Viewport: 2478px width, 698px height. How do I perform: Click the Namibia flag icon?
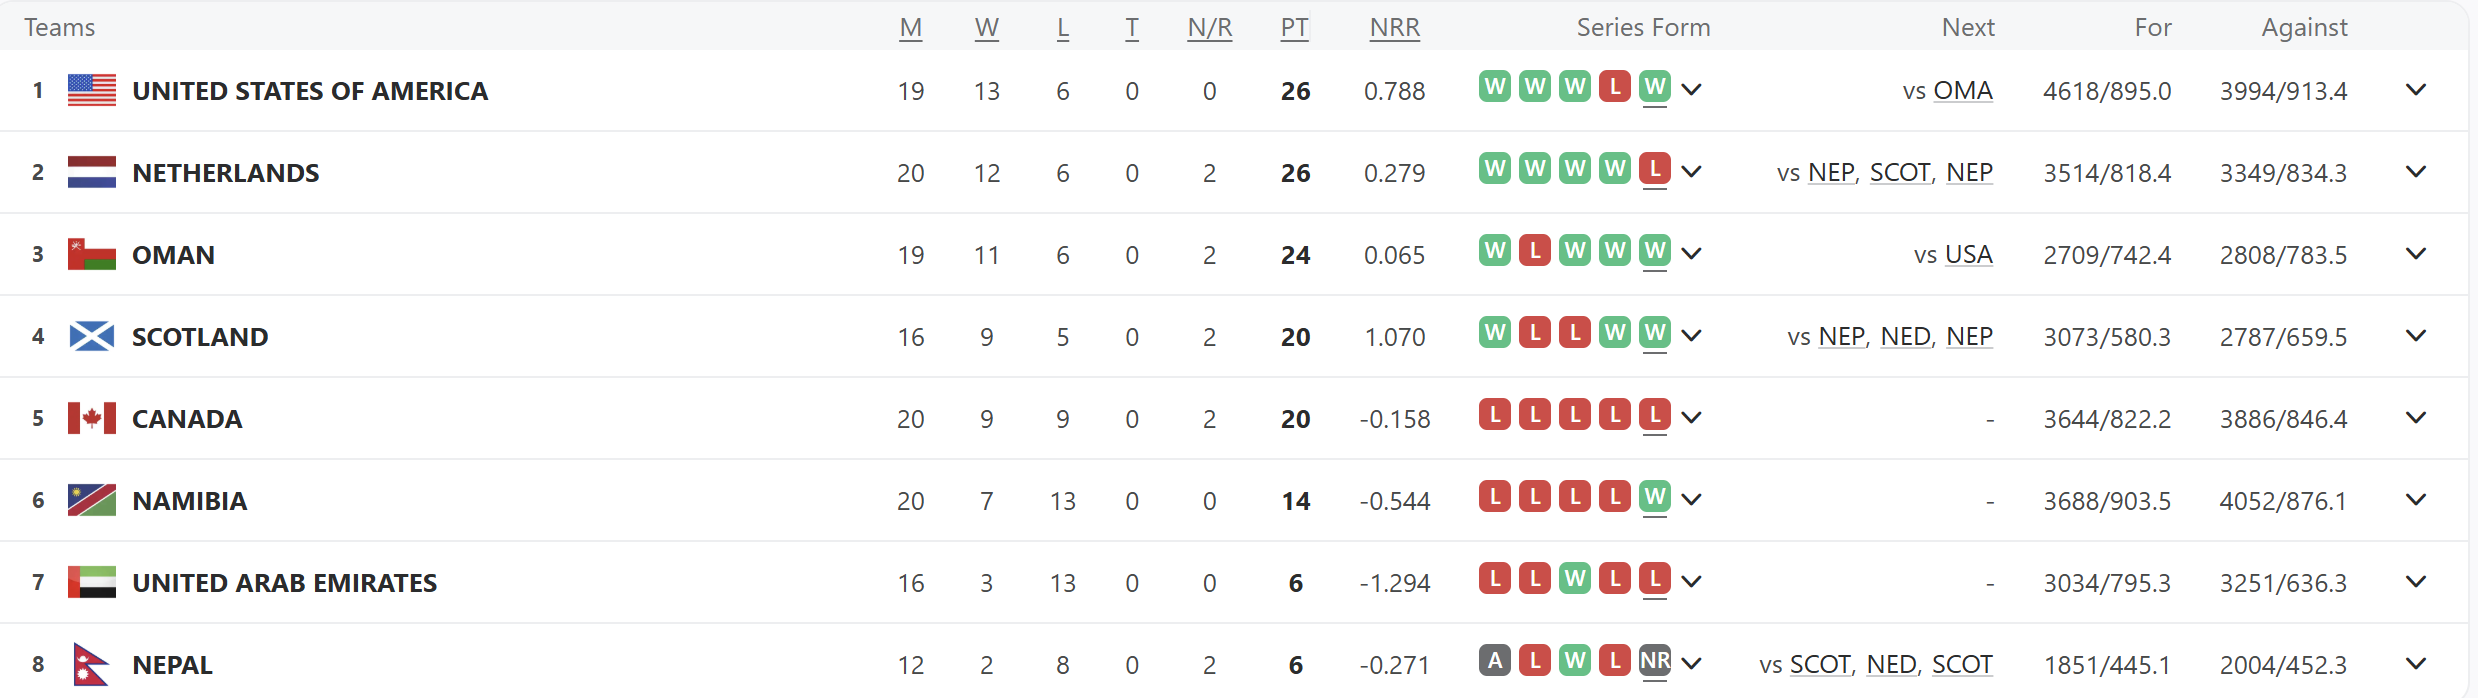[x=92, y=500]
